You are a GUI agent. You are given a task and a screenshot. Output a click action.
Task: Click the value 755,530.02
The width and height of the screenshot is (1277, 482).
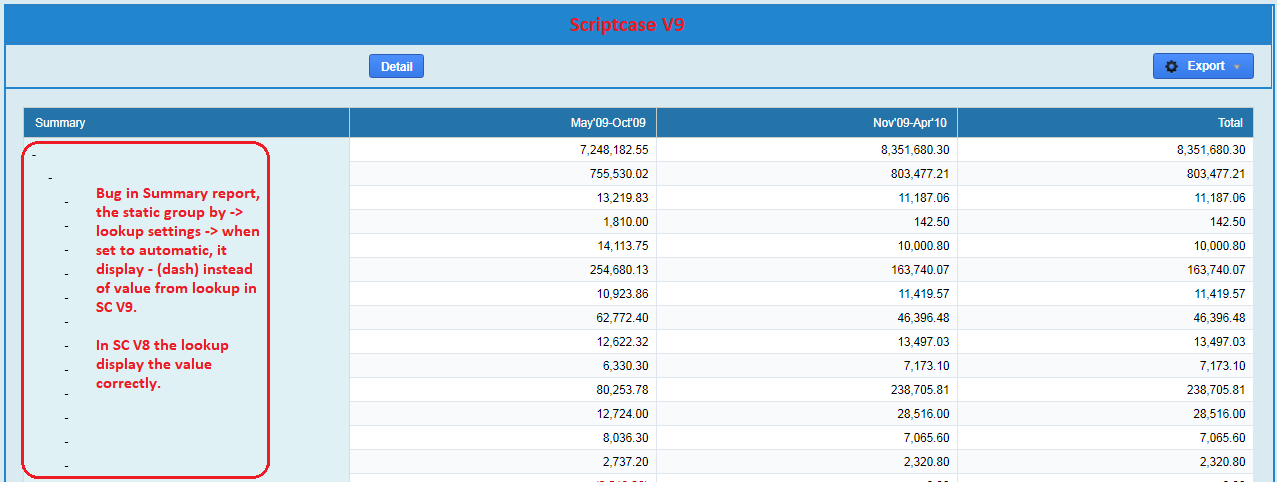(620, 174)
